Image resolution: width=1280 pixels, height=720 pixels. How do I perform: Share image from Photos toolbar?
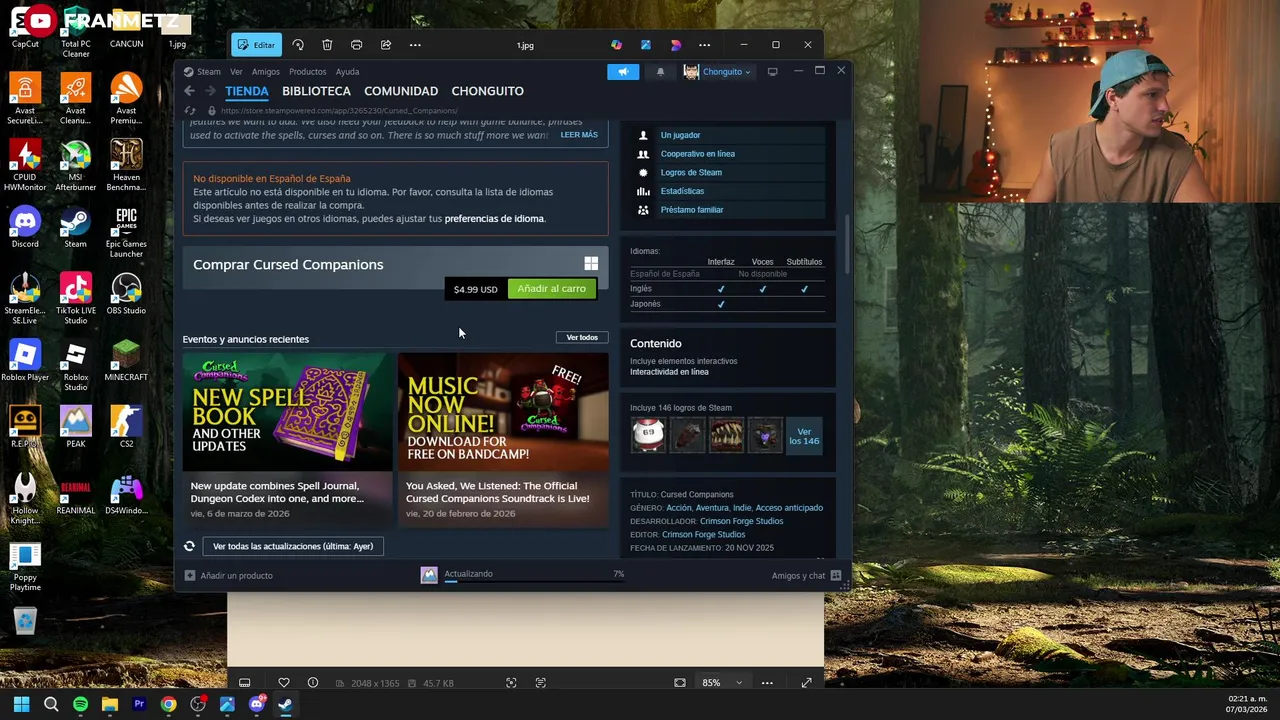[x=386, y=45]
